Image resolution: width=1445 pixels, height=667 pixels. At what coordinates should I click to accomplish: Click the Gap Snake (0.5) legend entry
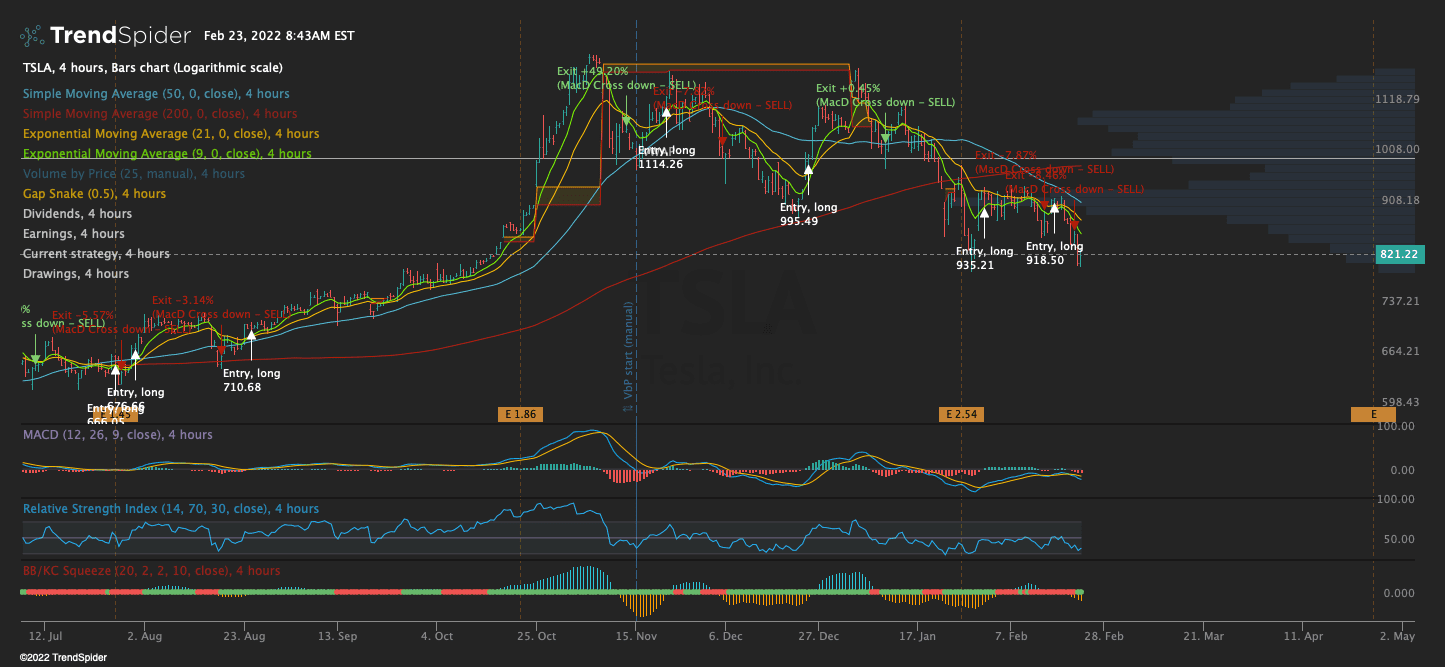[94, 194]
